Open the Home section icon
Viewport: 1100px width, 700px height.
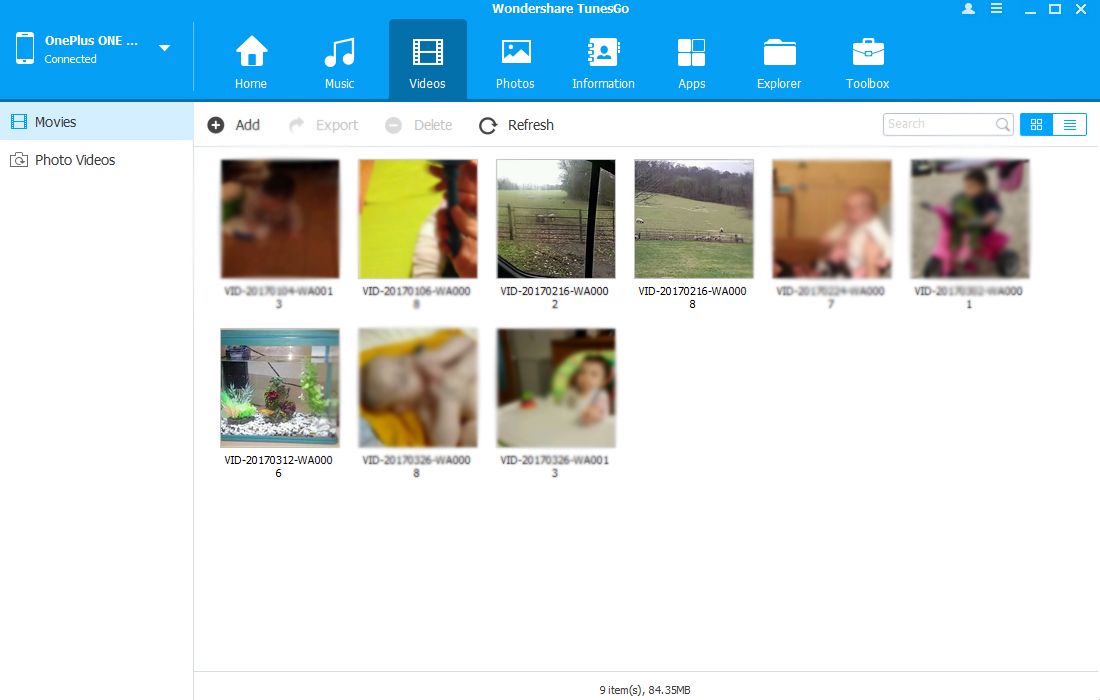click(251, 53)
